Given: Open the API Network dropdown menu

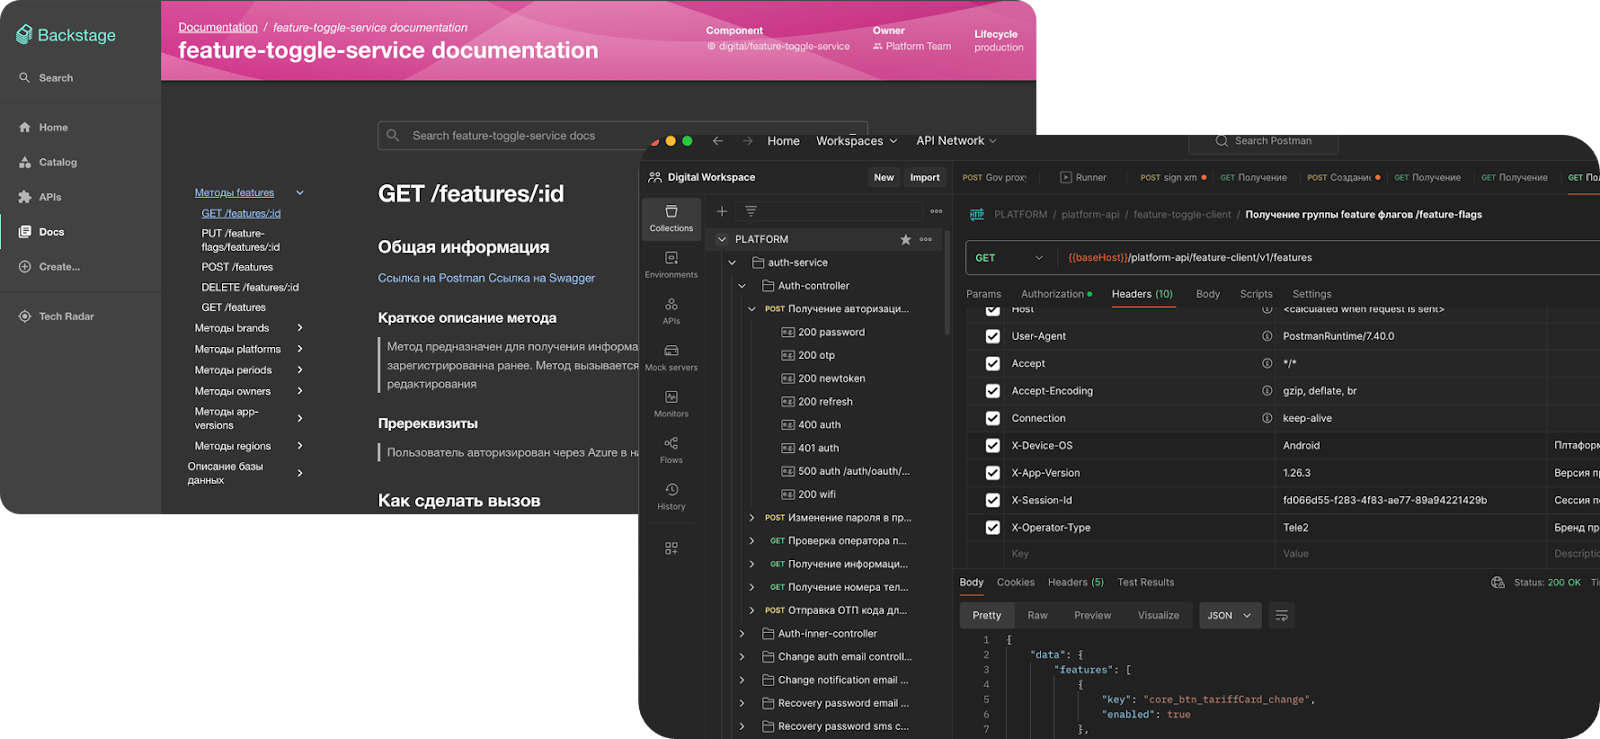Looking at the screenshot, I should pos(956,141).
